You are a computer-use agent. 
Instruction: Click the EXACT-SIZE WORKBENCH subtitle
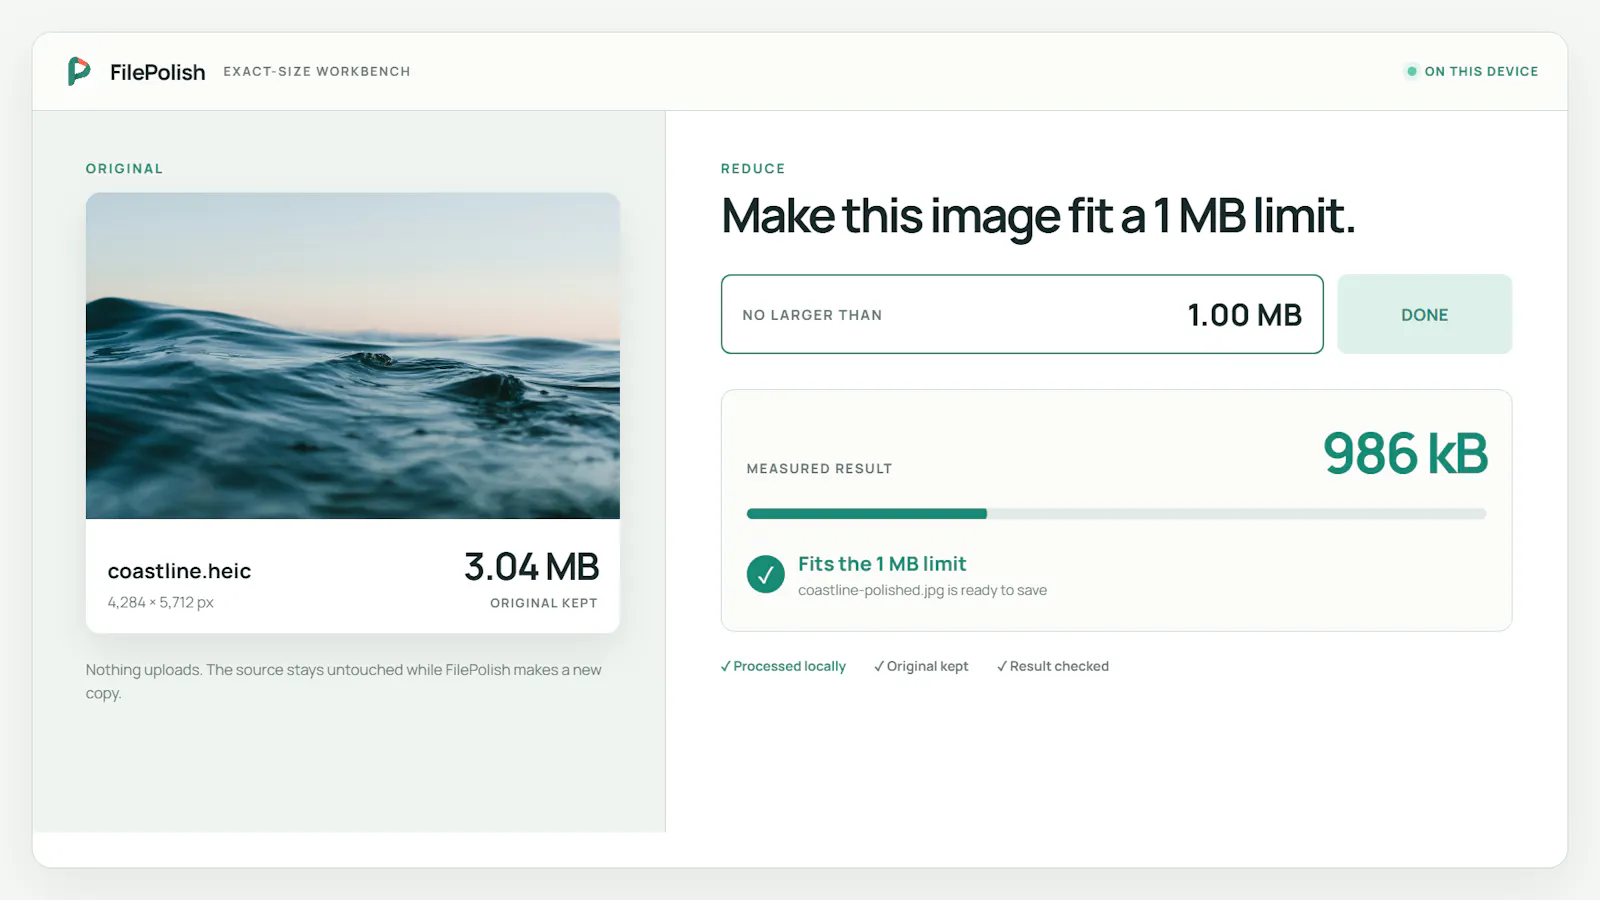(x=317, y=71)
